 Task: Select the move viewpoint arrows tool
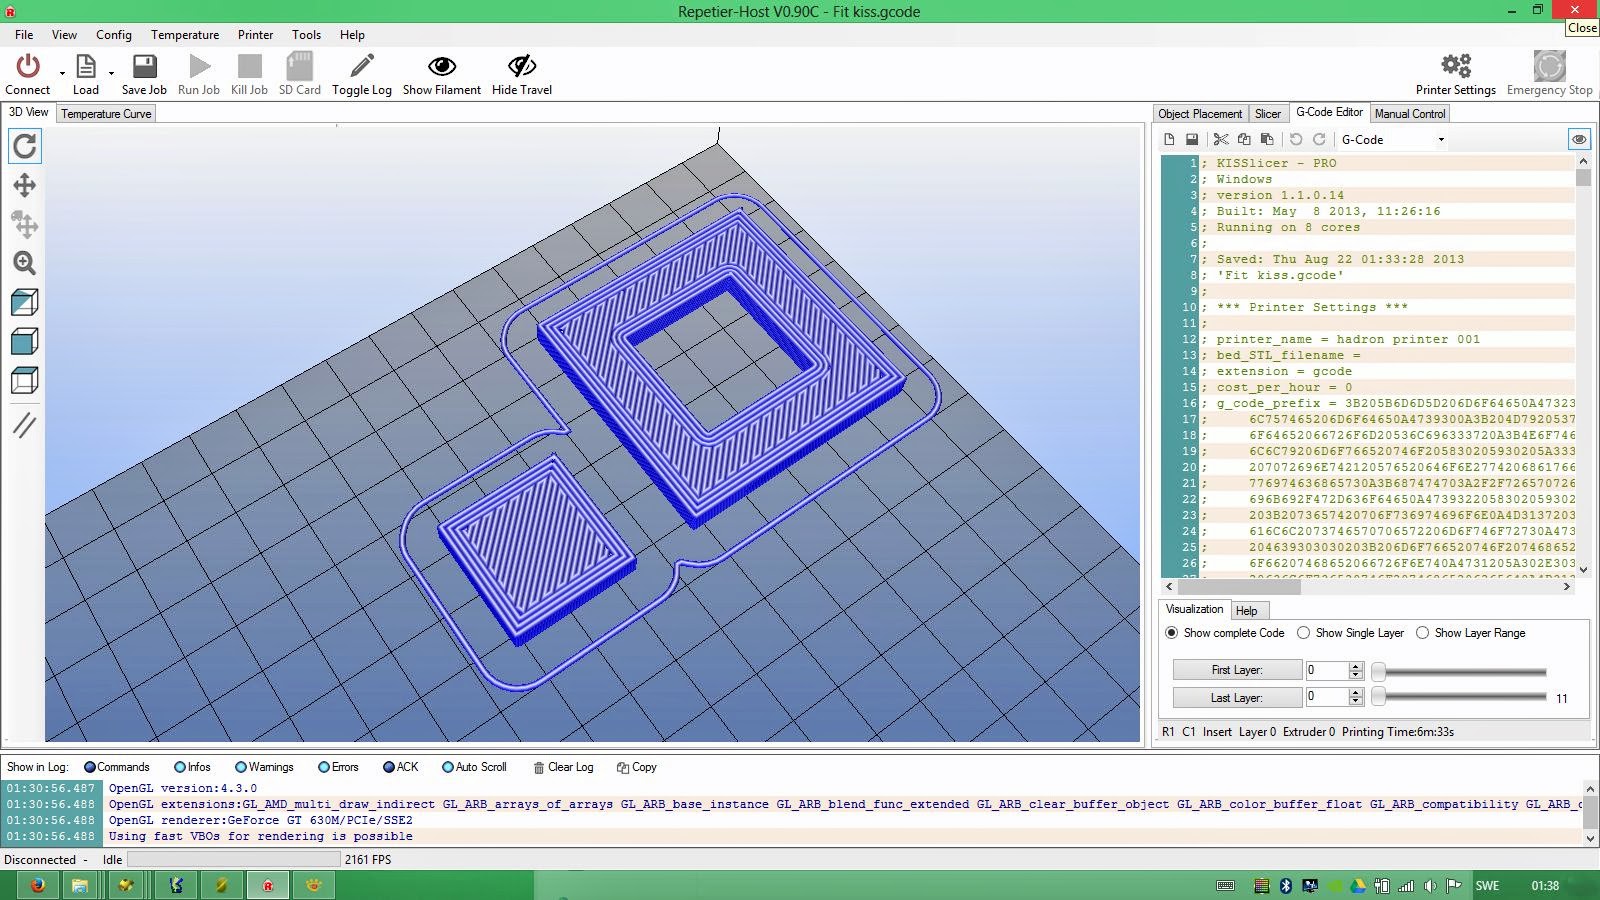point(25,185)
